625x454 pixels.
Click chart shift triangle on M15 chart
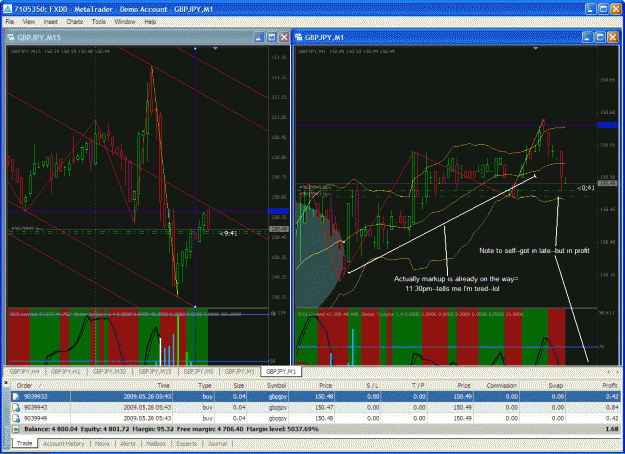point(215,49)
